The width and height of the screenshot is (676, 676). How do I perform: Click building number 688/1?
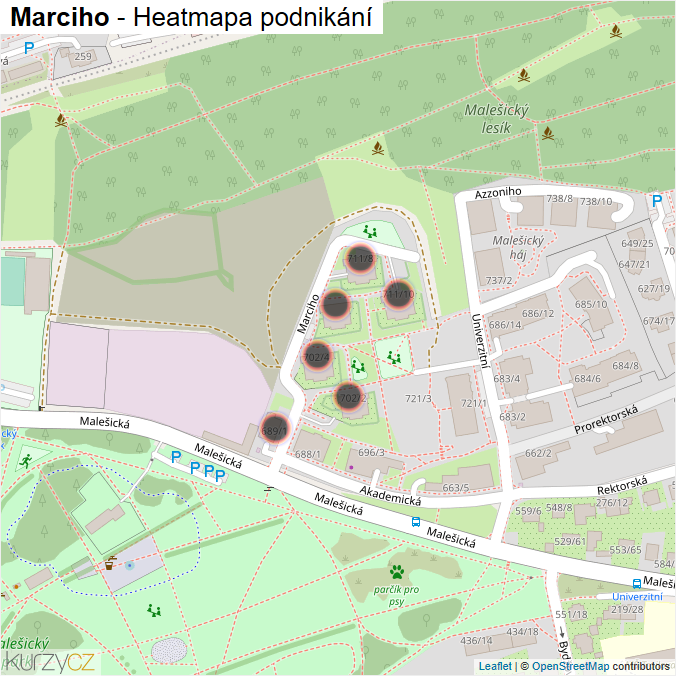[x=308, y=454]
